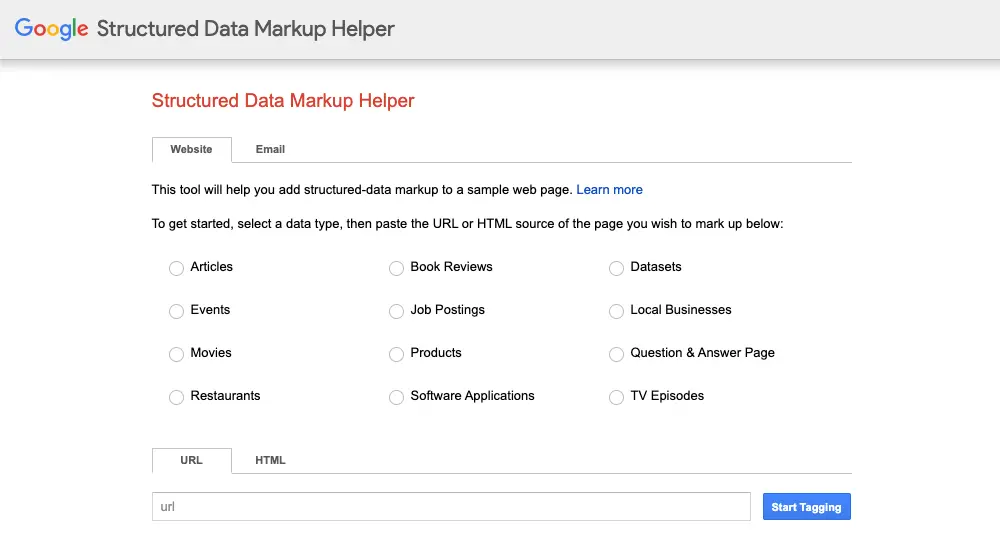This screenshot has height=560, width=1000.
Task: Pick the Restaurants radio button
Action: click(x=177, y=397)
